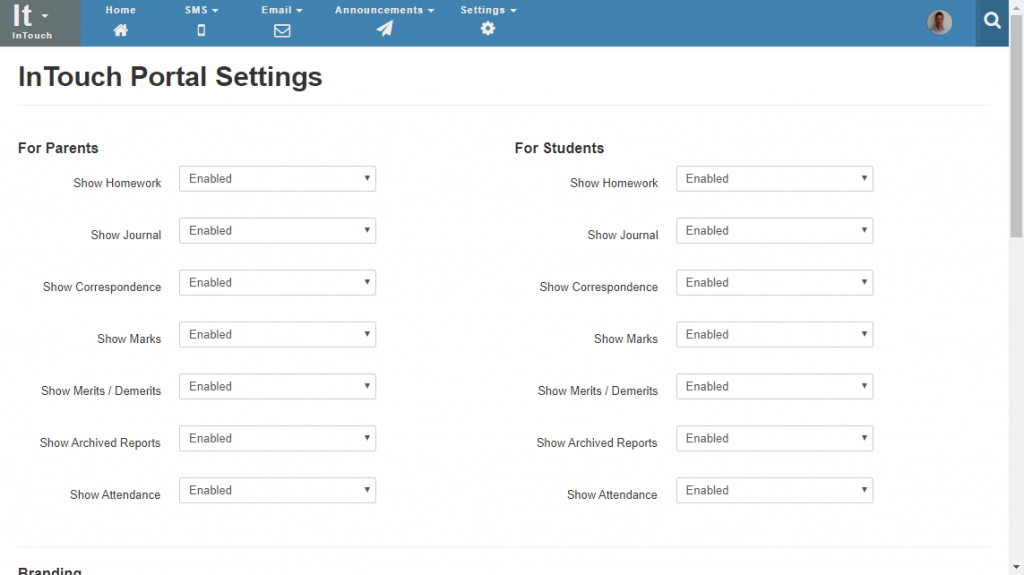Viewport: 1024px width, 575px height.
Task: Click the InTouch Portal Settings title
Action: (170, 77)
